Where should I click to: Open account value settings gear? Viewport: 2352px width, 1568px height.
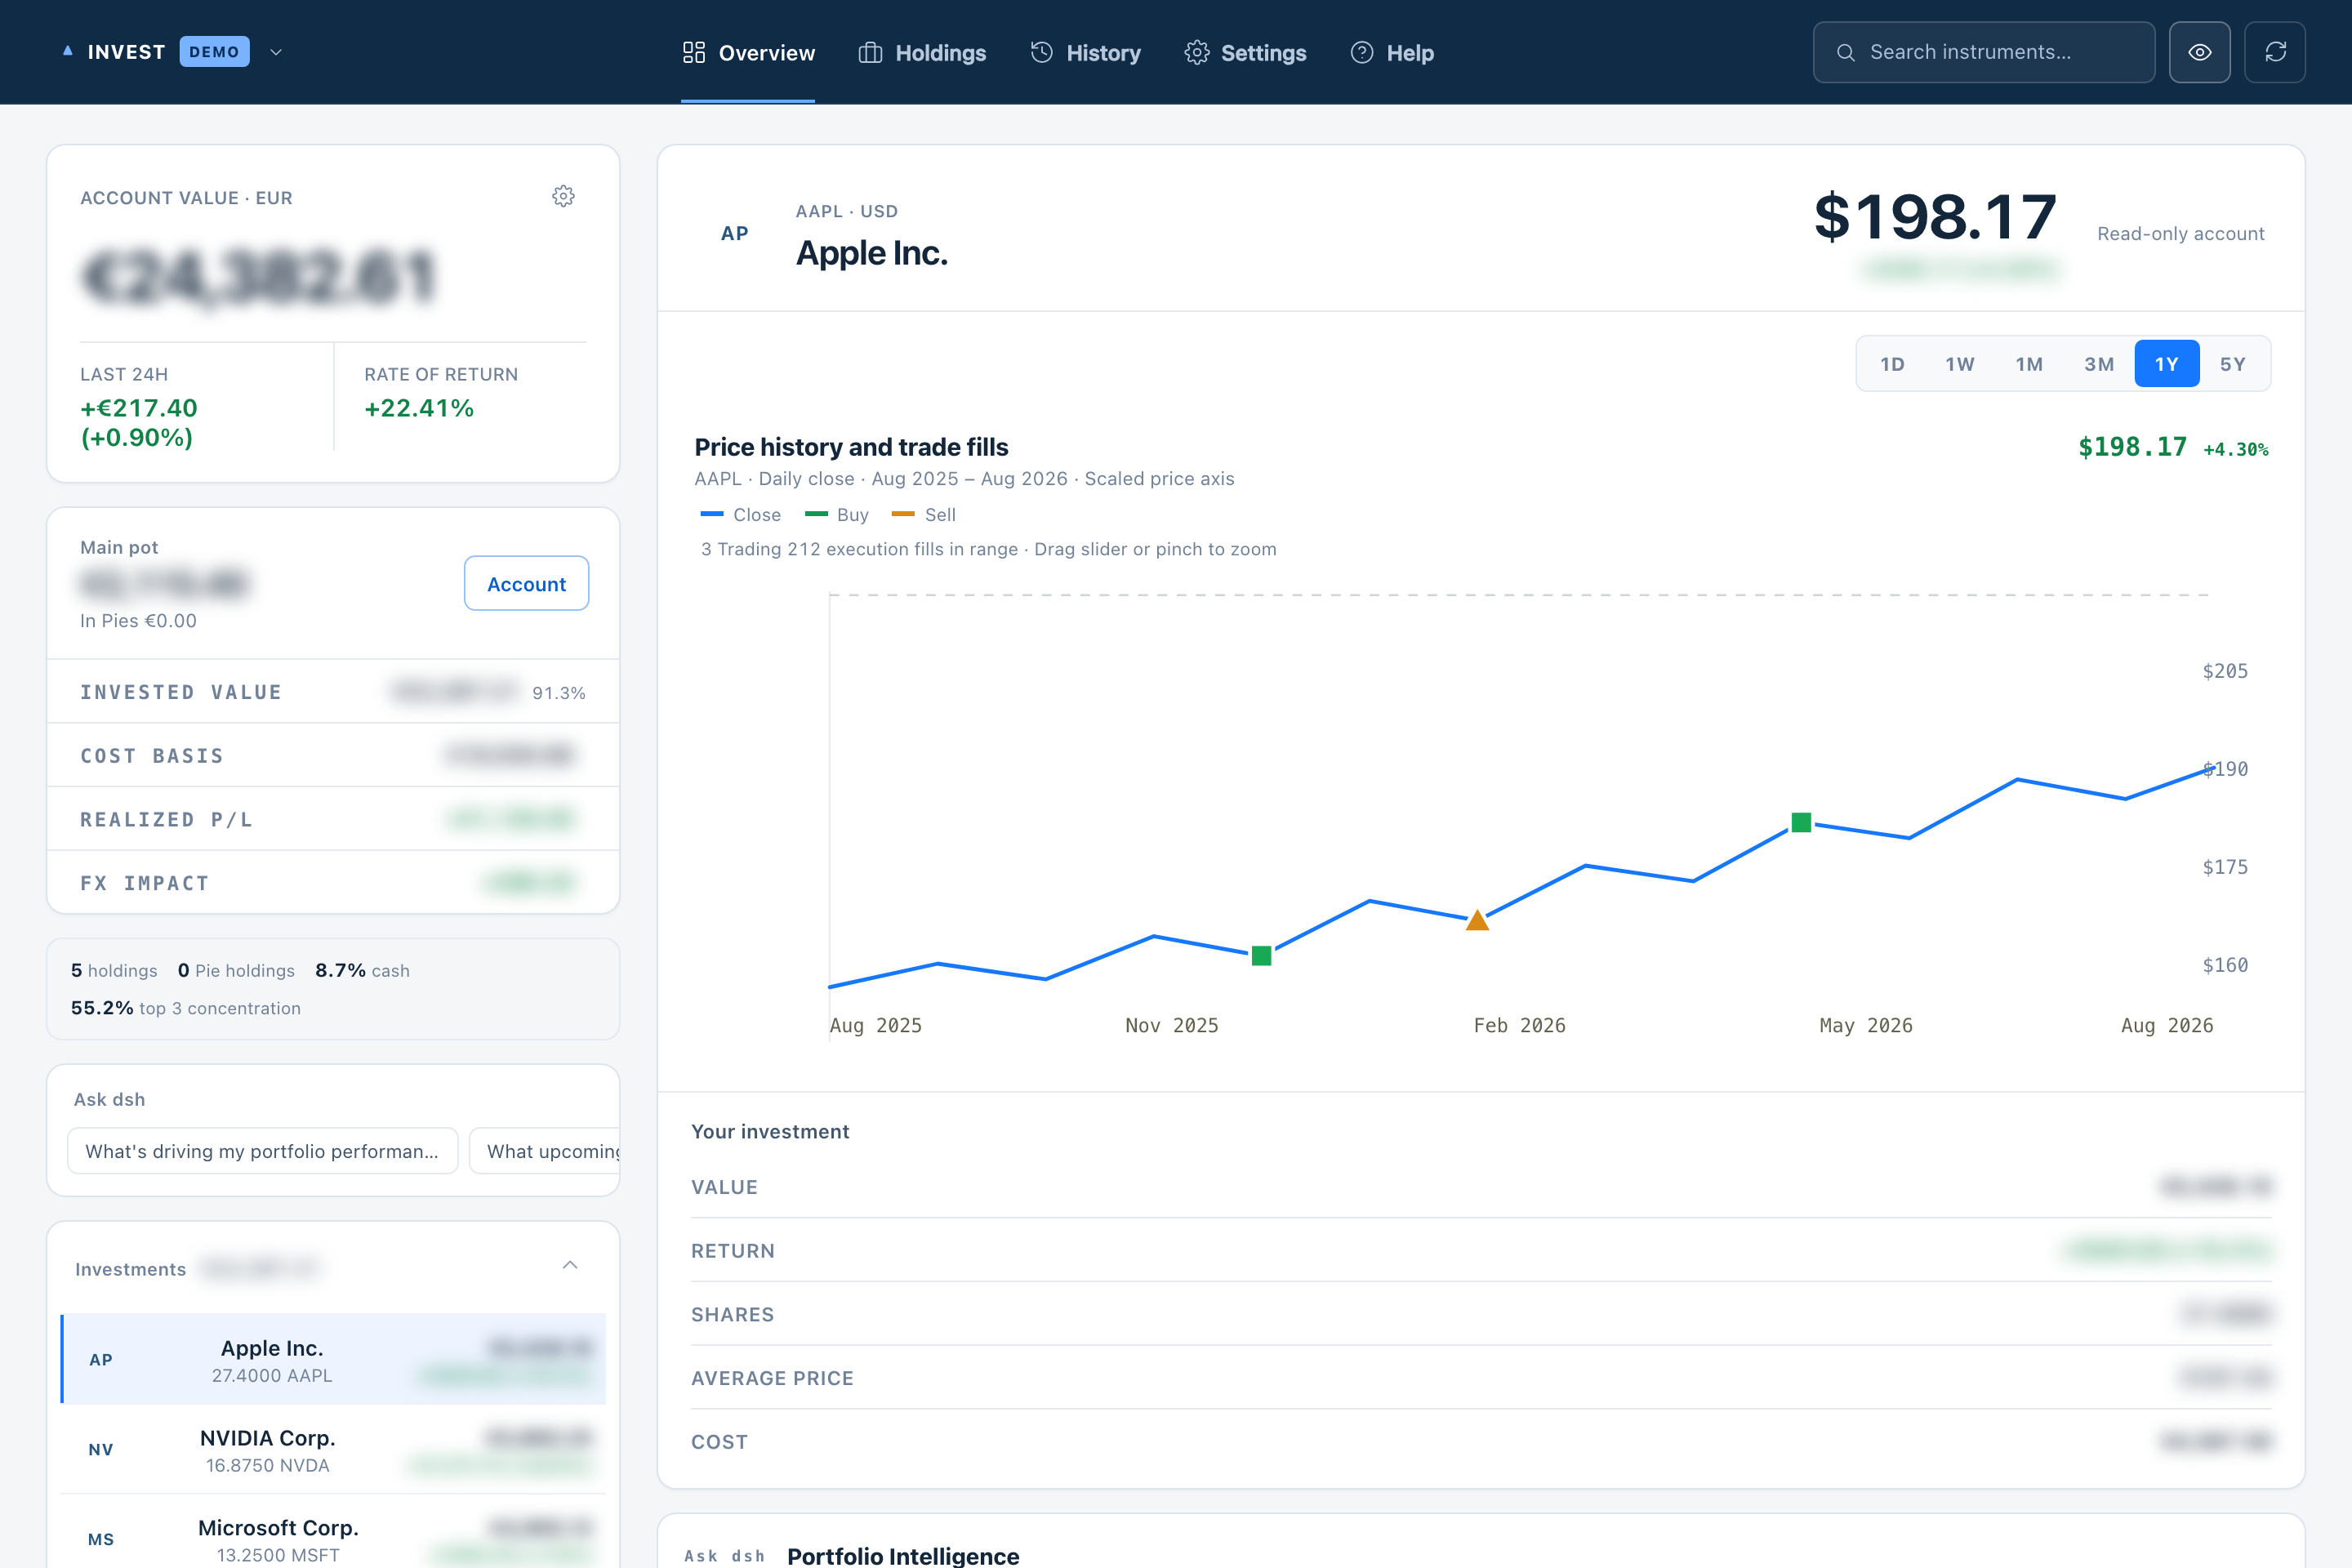click(564, 196)
